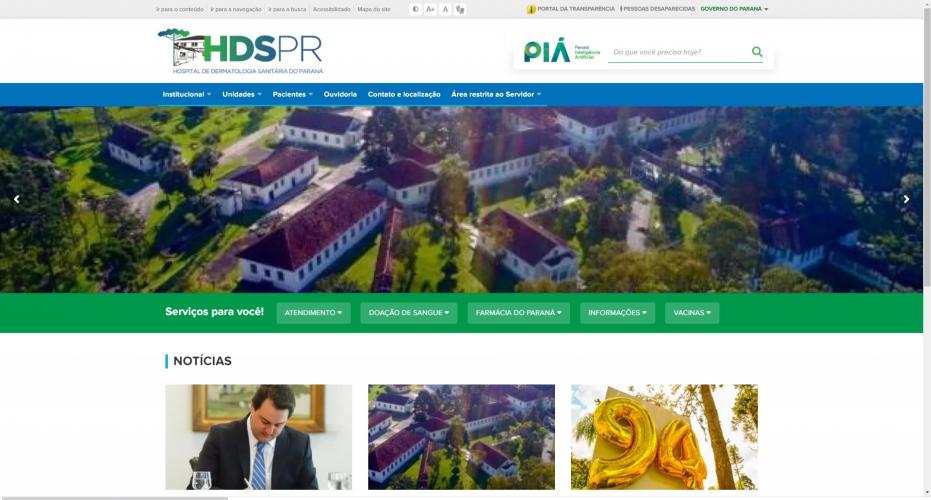Open the Ouvidoria page
Image resolution: width=931 pixels, height=500 pixels.
coord(340,94)
